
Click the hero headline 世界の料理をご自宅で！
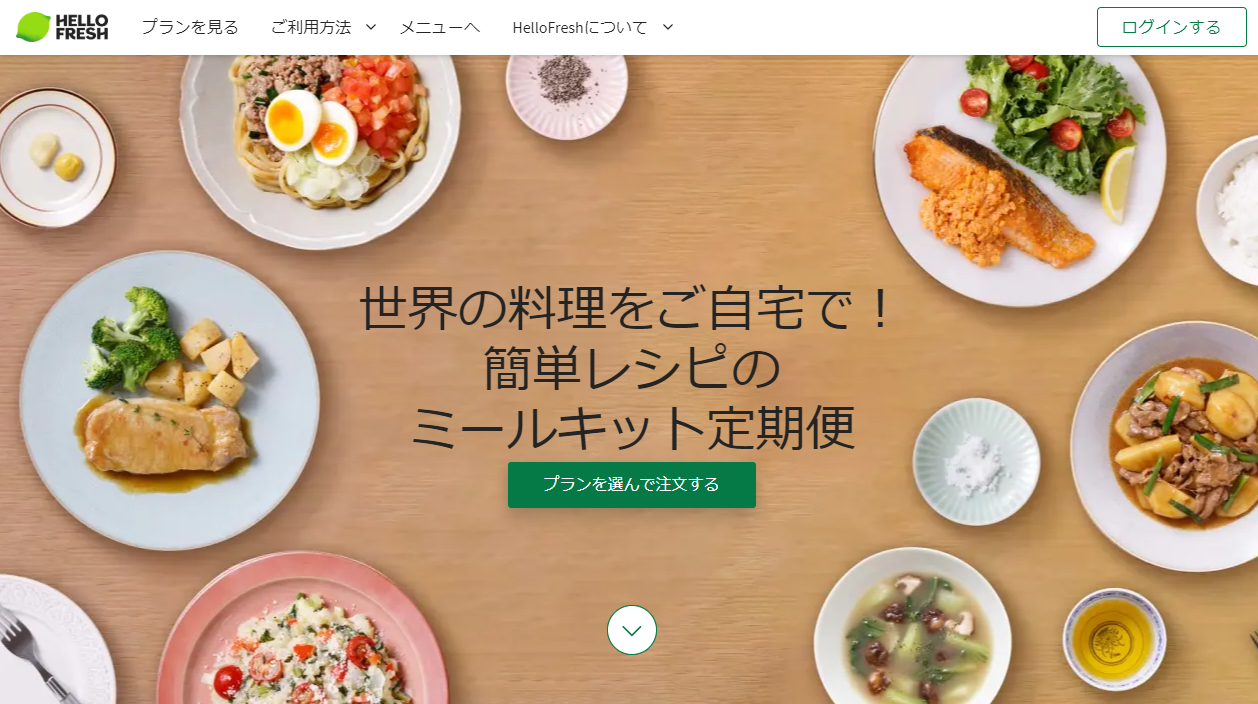tap(627, 310)
